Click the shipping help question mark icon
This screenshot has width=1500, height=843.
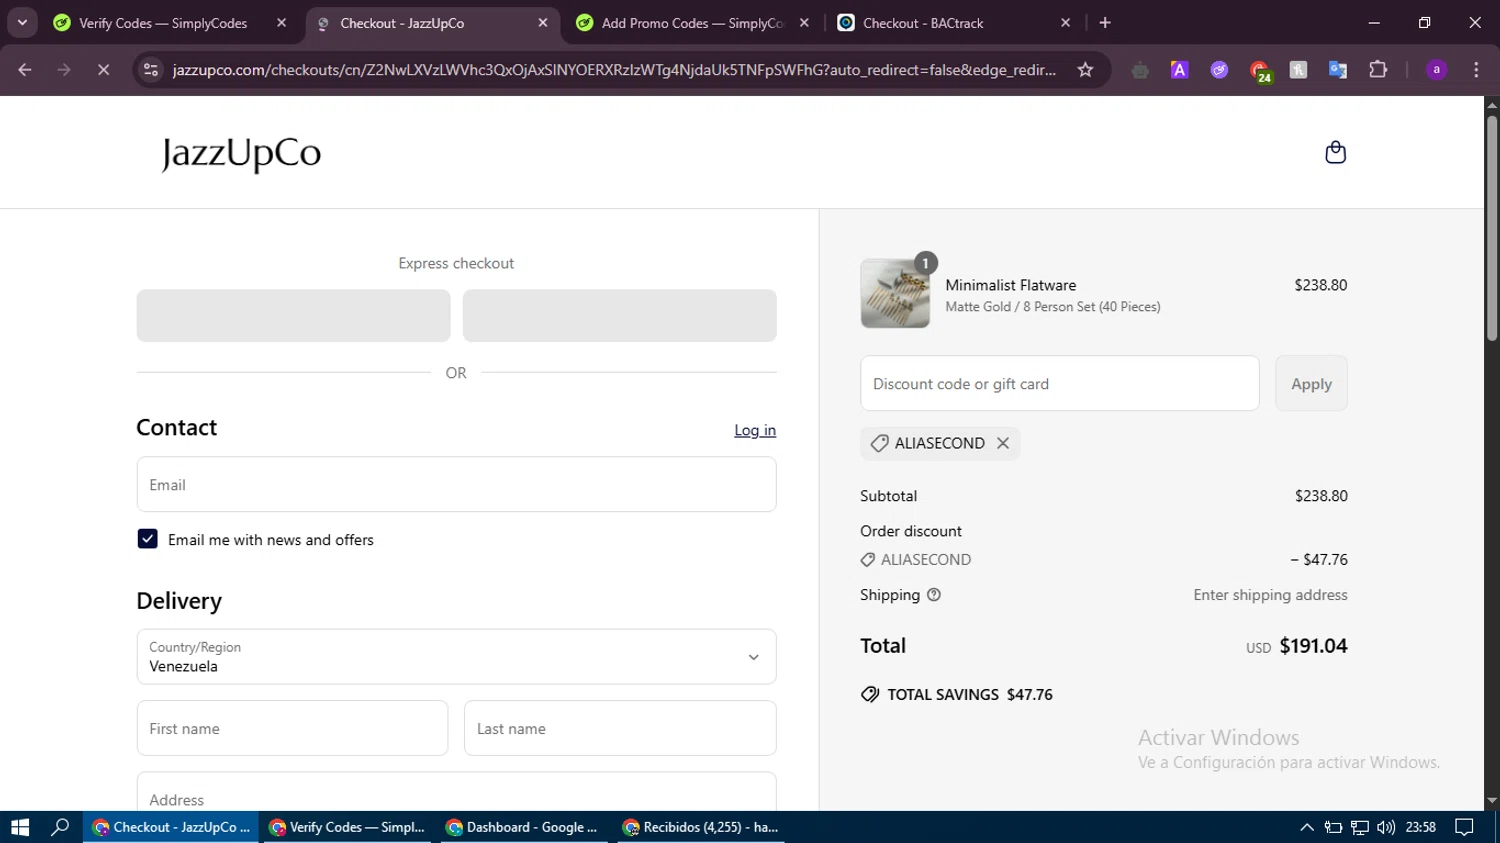click(x=934, y=595)
